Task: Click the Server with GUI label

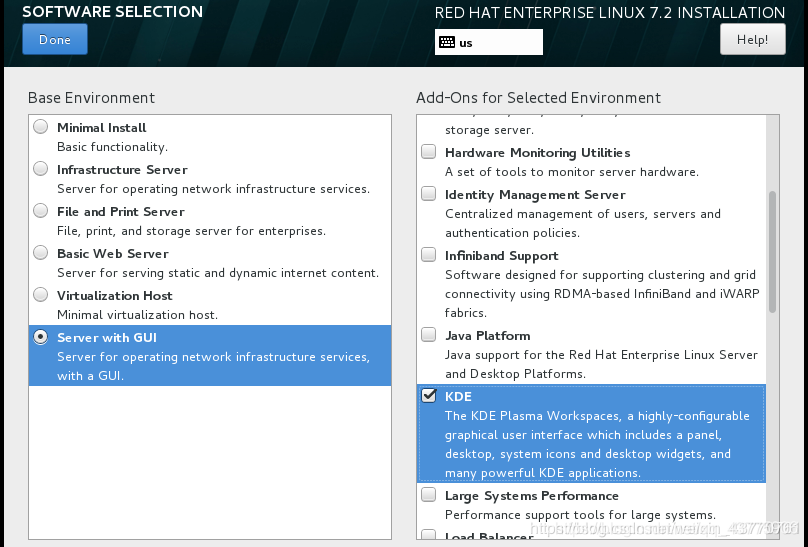Action: 107,338
